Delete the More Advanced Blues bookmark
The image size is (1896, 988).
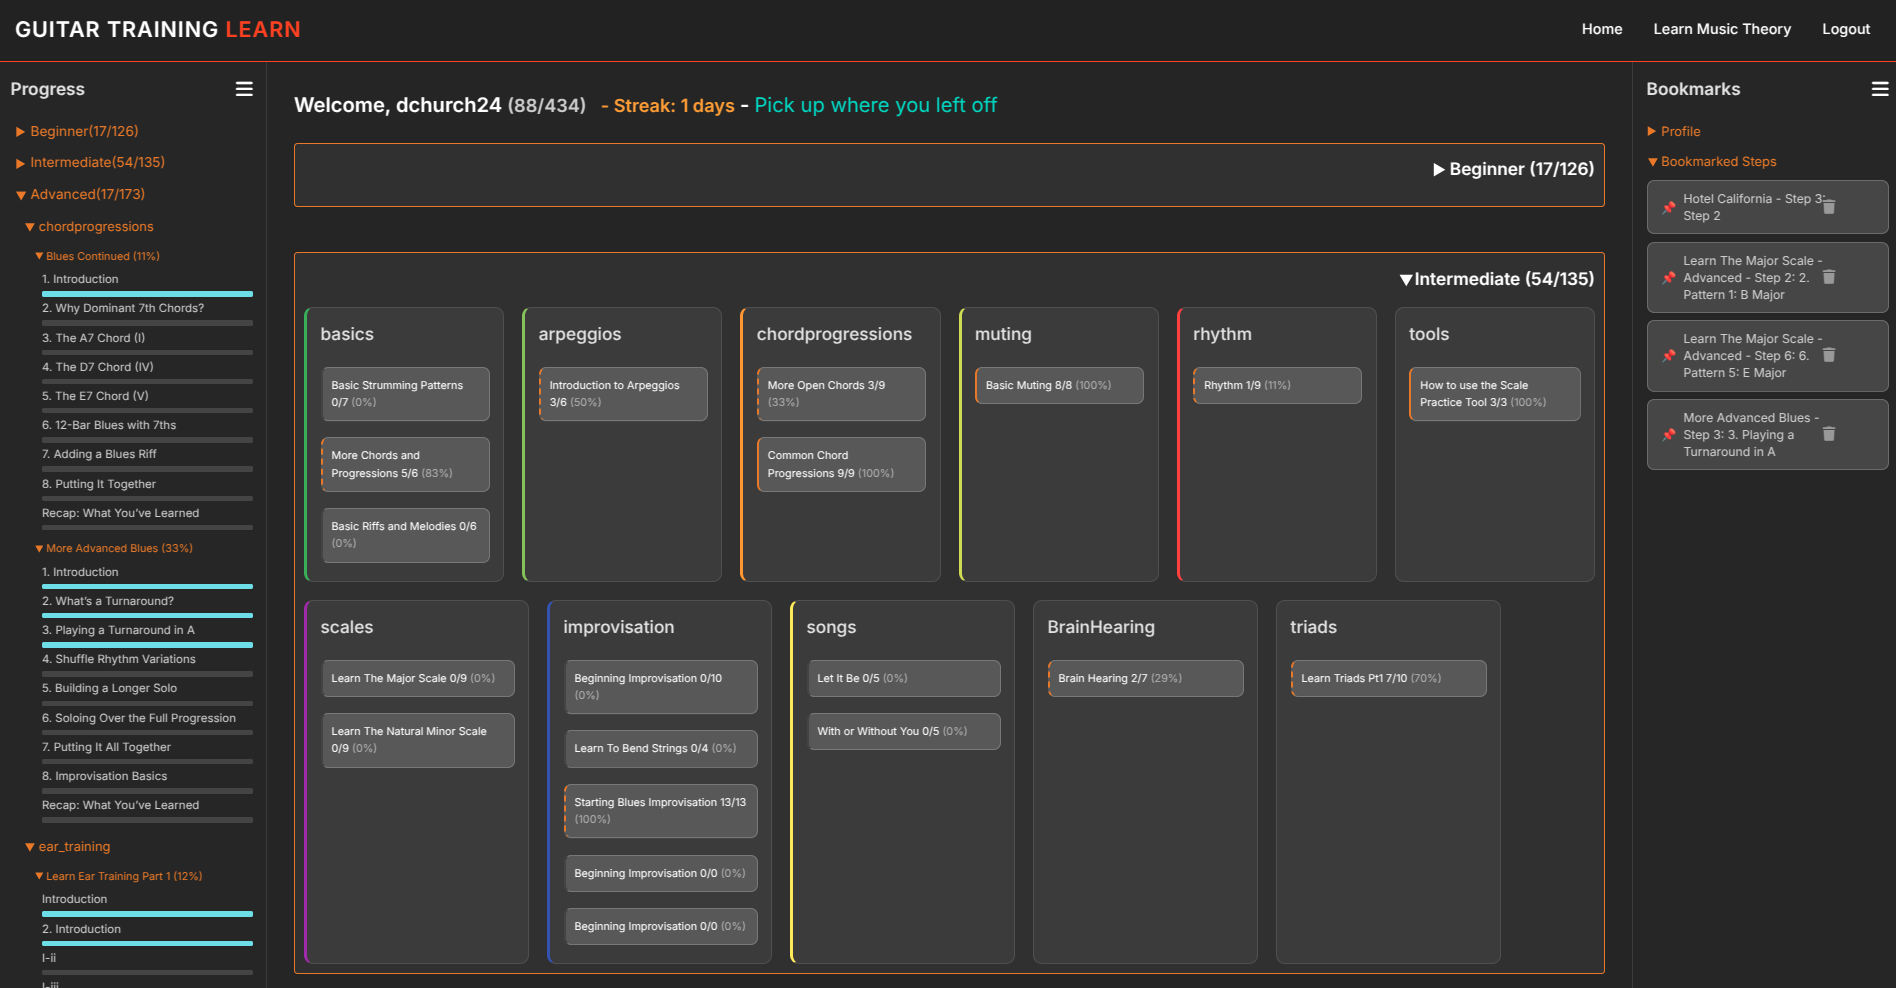coord(1830,434)
